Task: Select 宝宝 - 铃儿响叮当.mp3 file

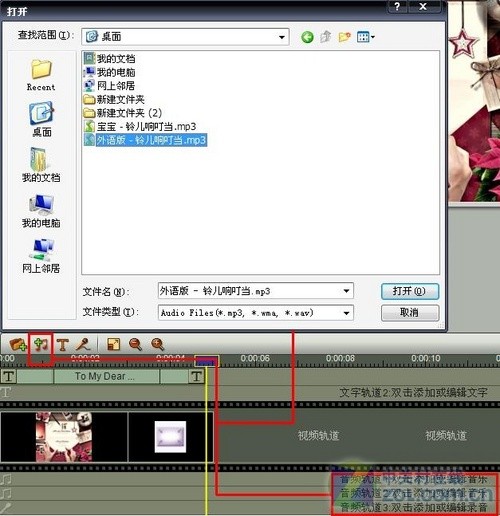Action: [140, 127]
